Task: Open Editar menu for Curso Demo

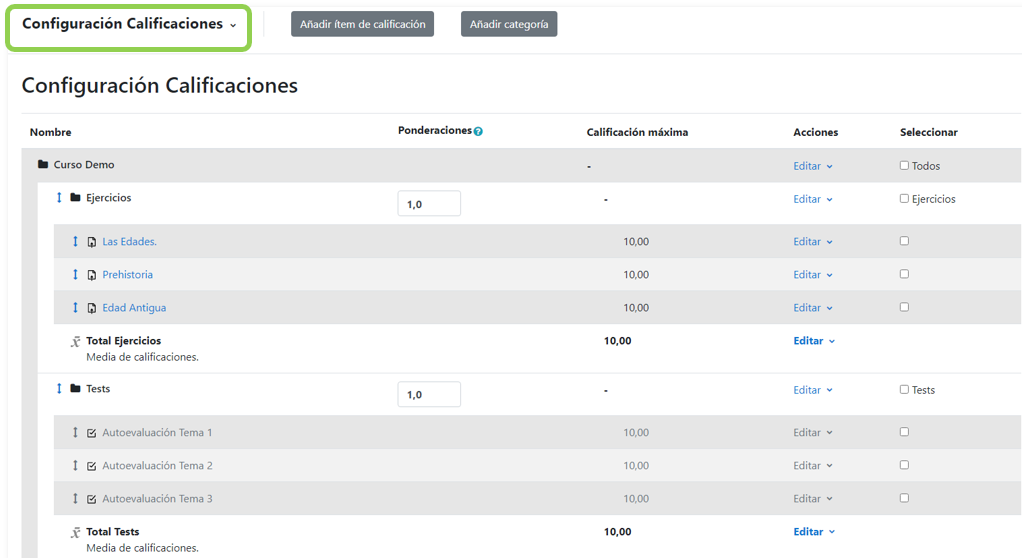Action: 813,166
